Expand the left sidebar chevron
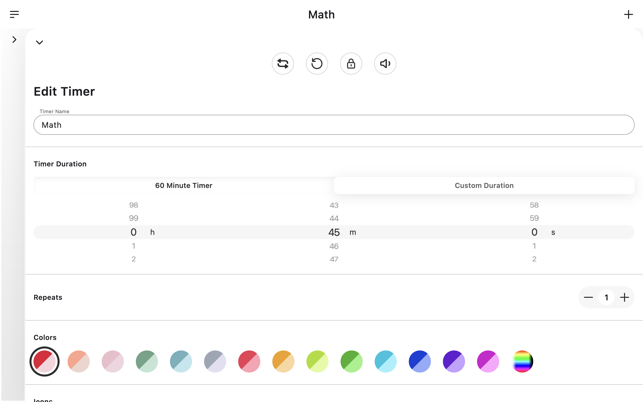Screen dimensions: 643x402 14,40
